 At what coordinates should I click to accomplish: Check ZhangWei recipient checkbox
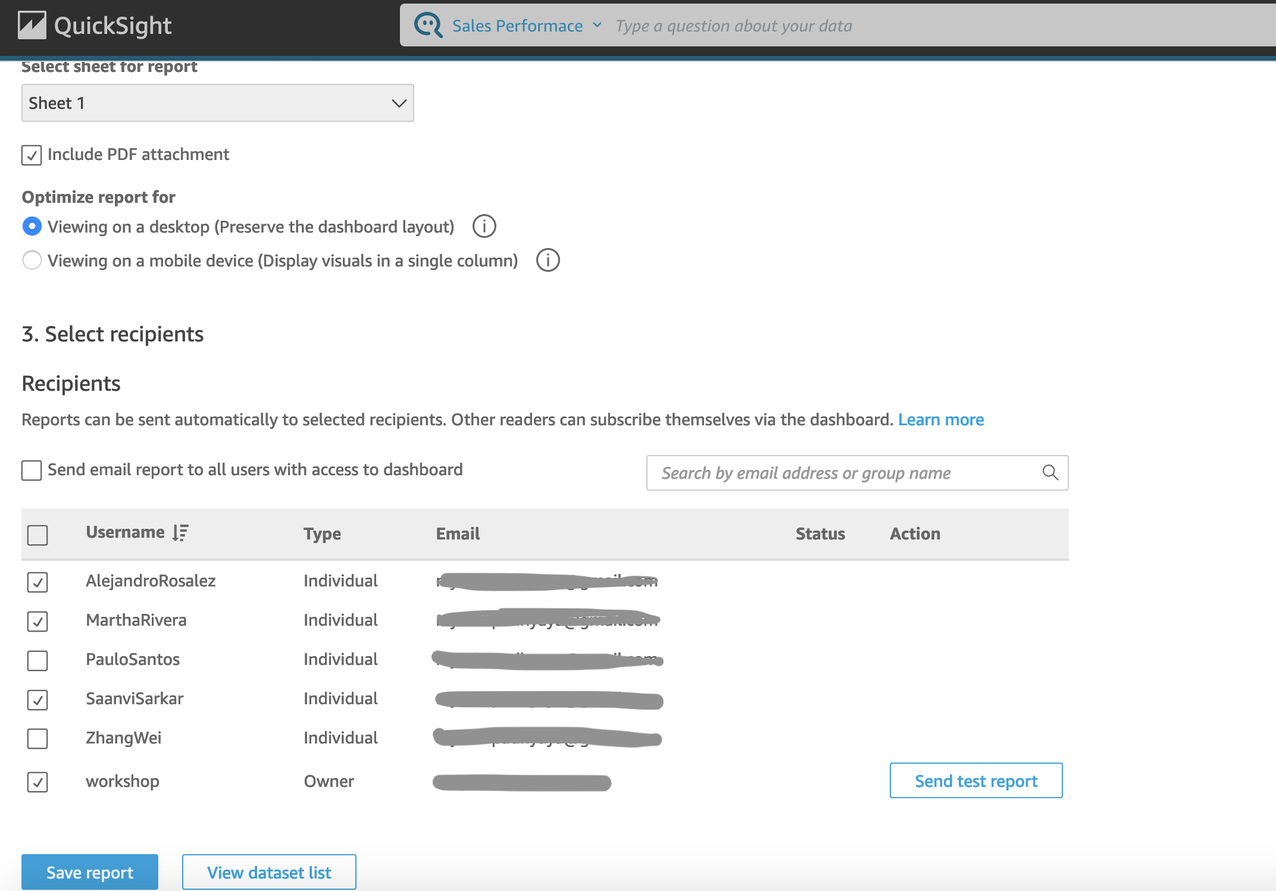pyautogui.click(x=38, y=739)
